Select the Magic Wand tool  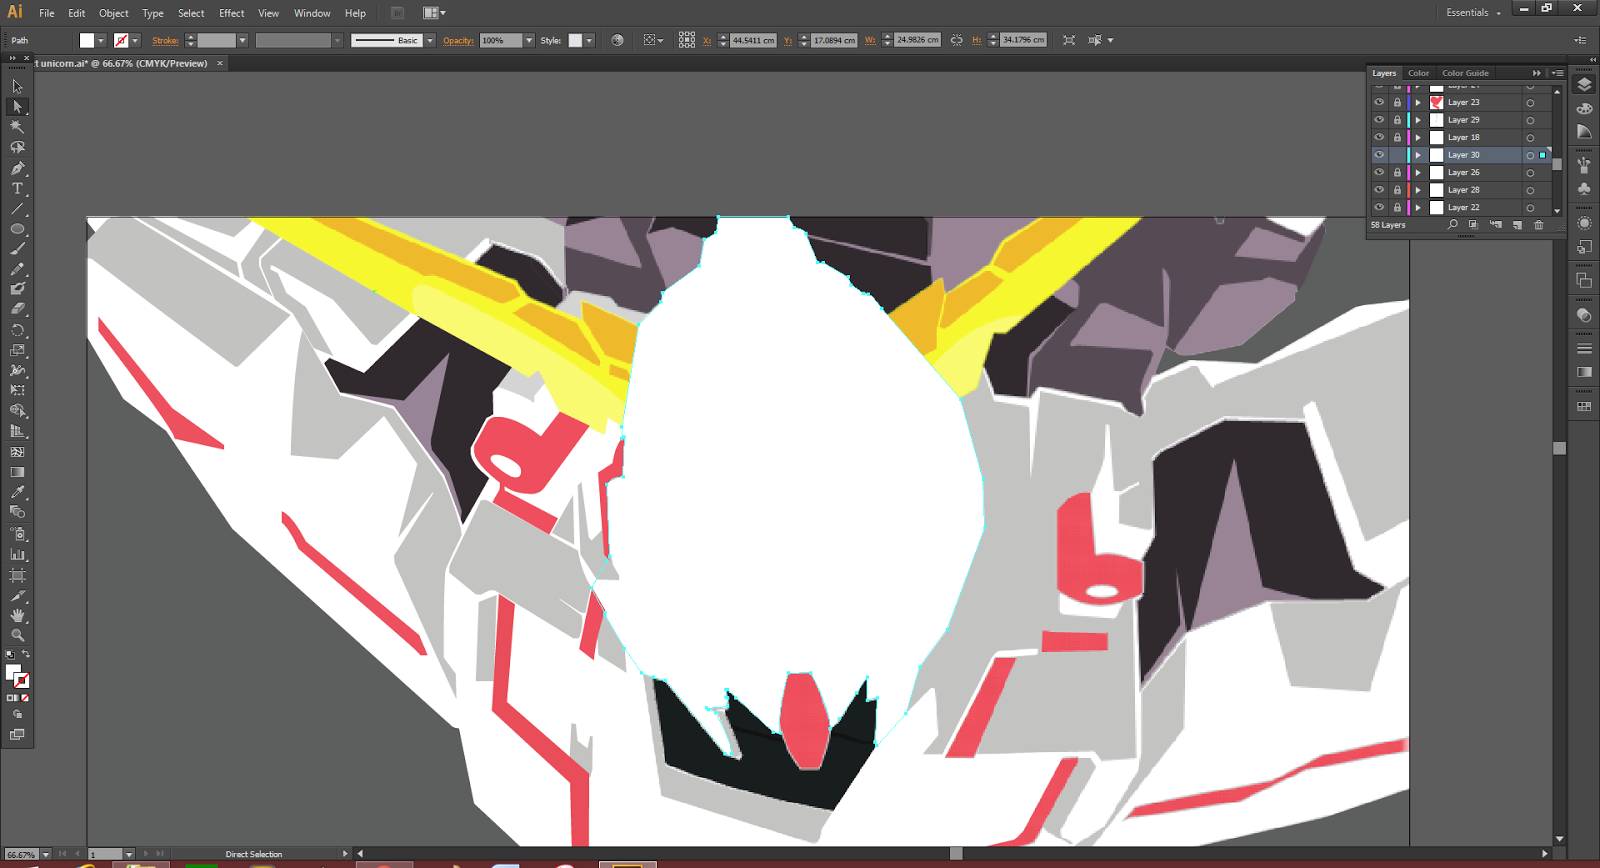17,127
